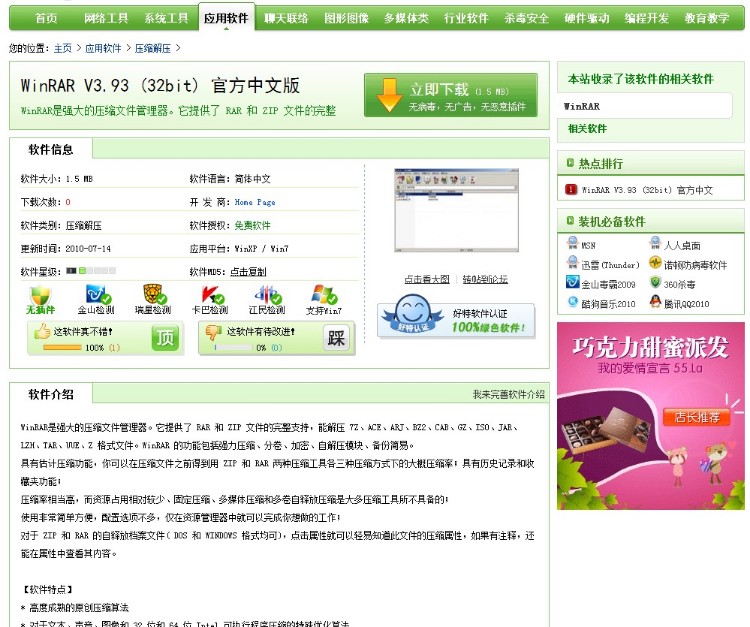Image resolution: width=750 pixels, height=627 pixels.
Task: Open the developer Home Page link
Action: tap(255, 202)
